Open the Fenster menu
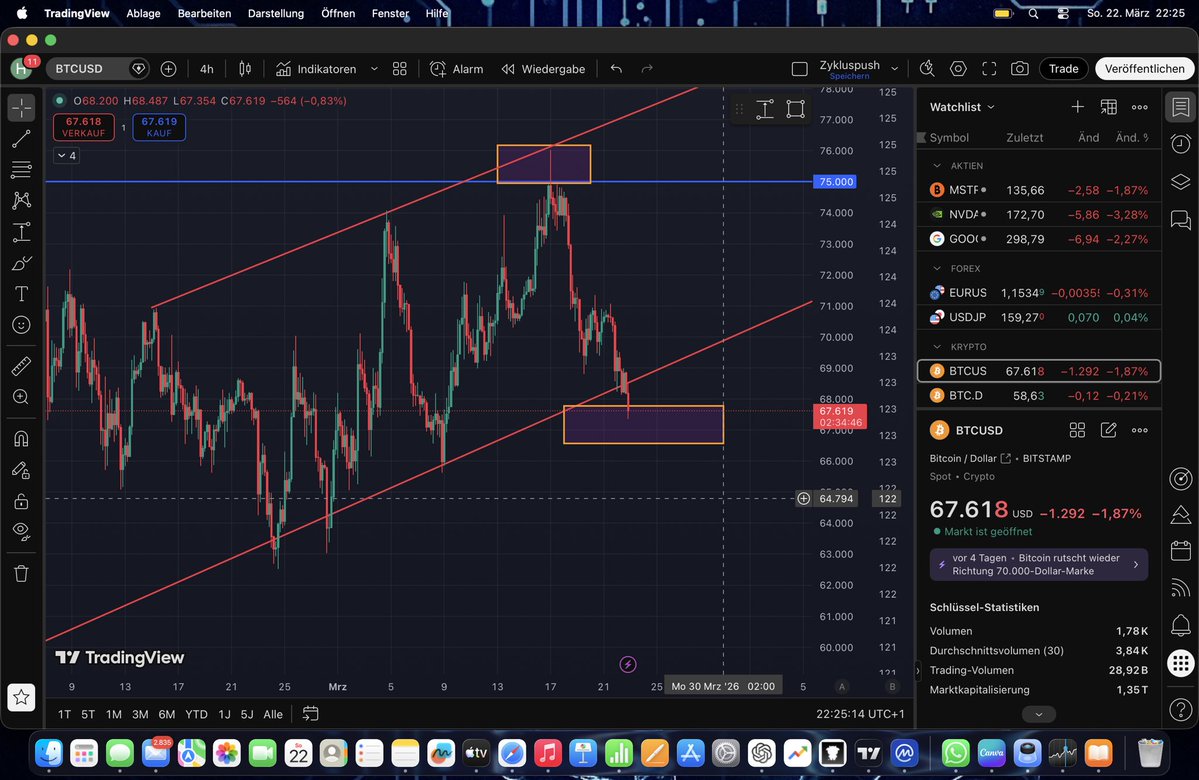The height and width of the screenshot is (780, 1199). coord(390,13)
